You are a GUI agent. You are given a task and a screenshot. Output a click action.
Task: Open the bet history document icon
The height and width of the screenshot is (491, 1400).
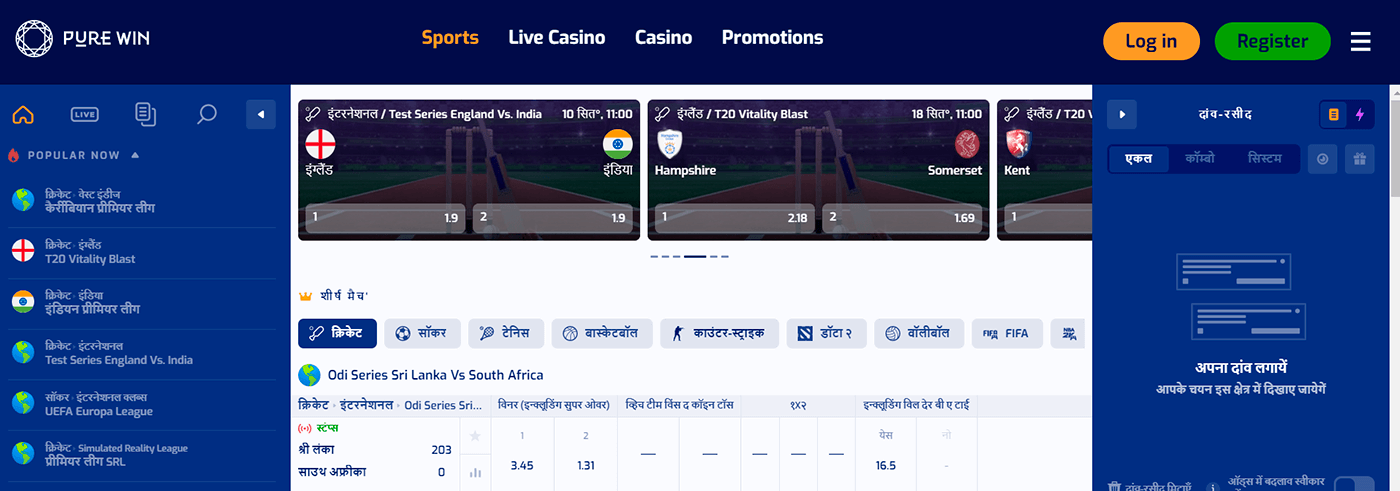coord(146,114)
